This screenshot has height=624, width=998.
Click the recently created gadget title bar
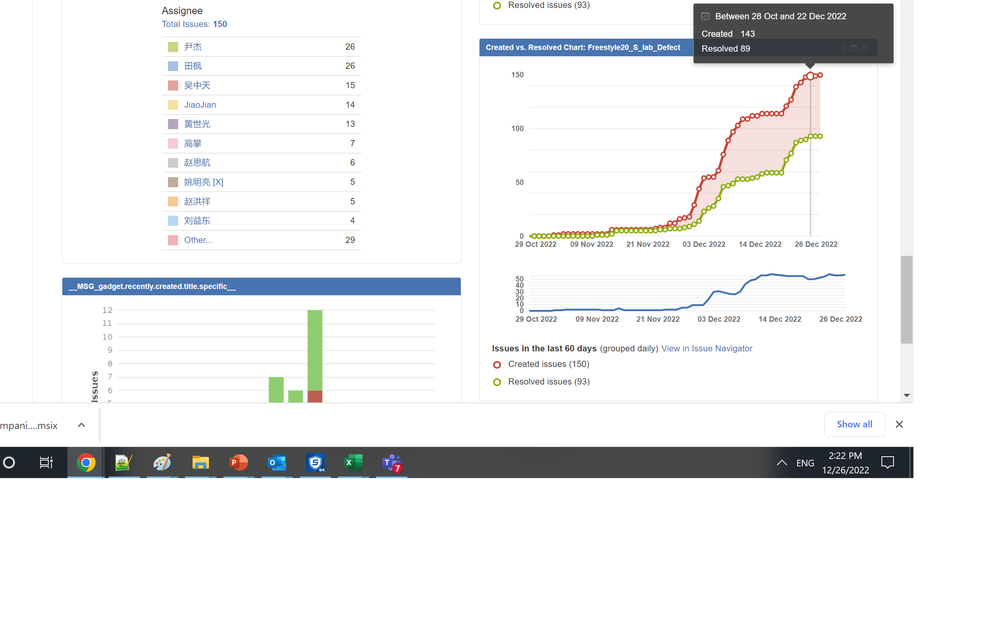coord(261,287)
